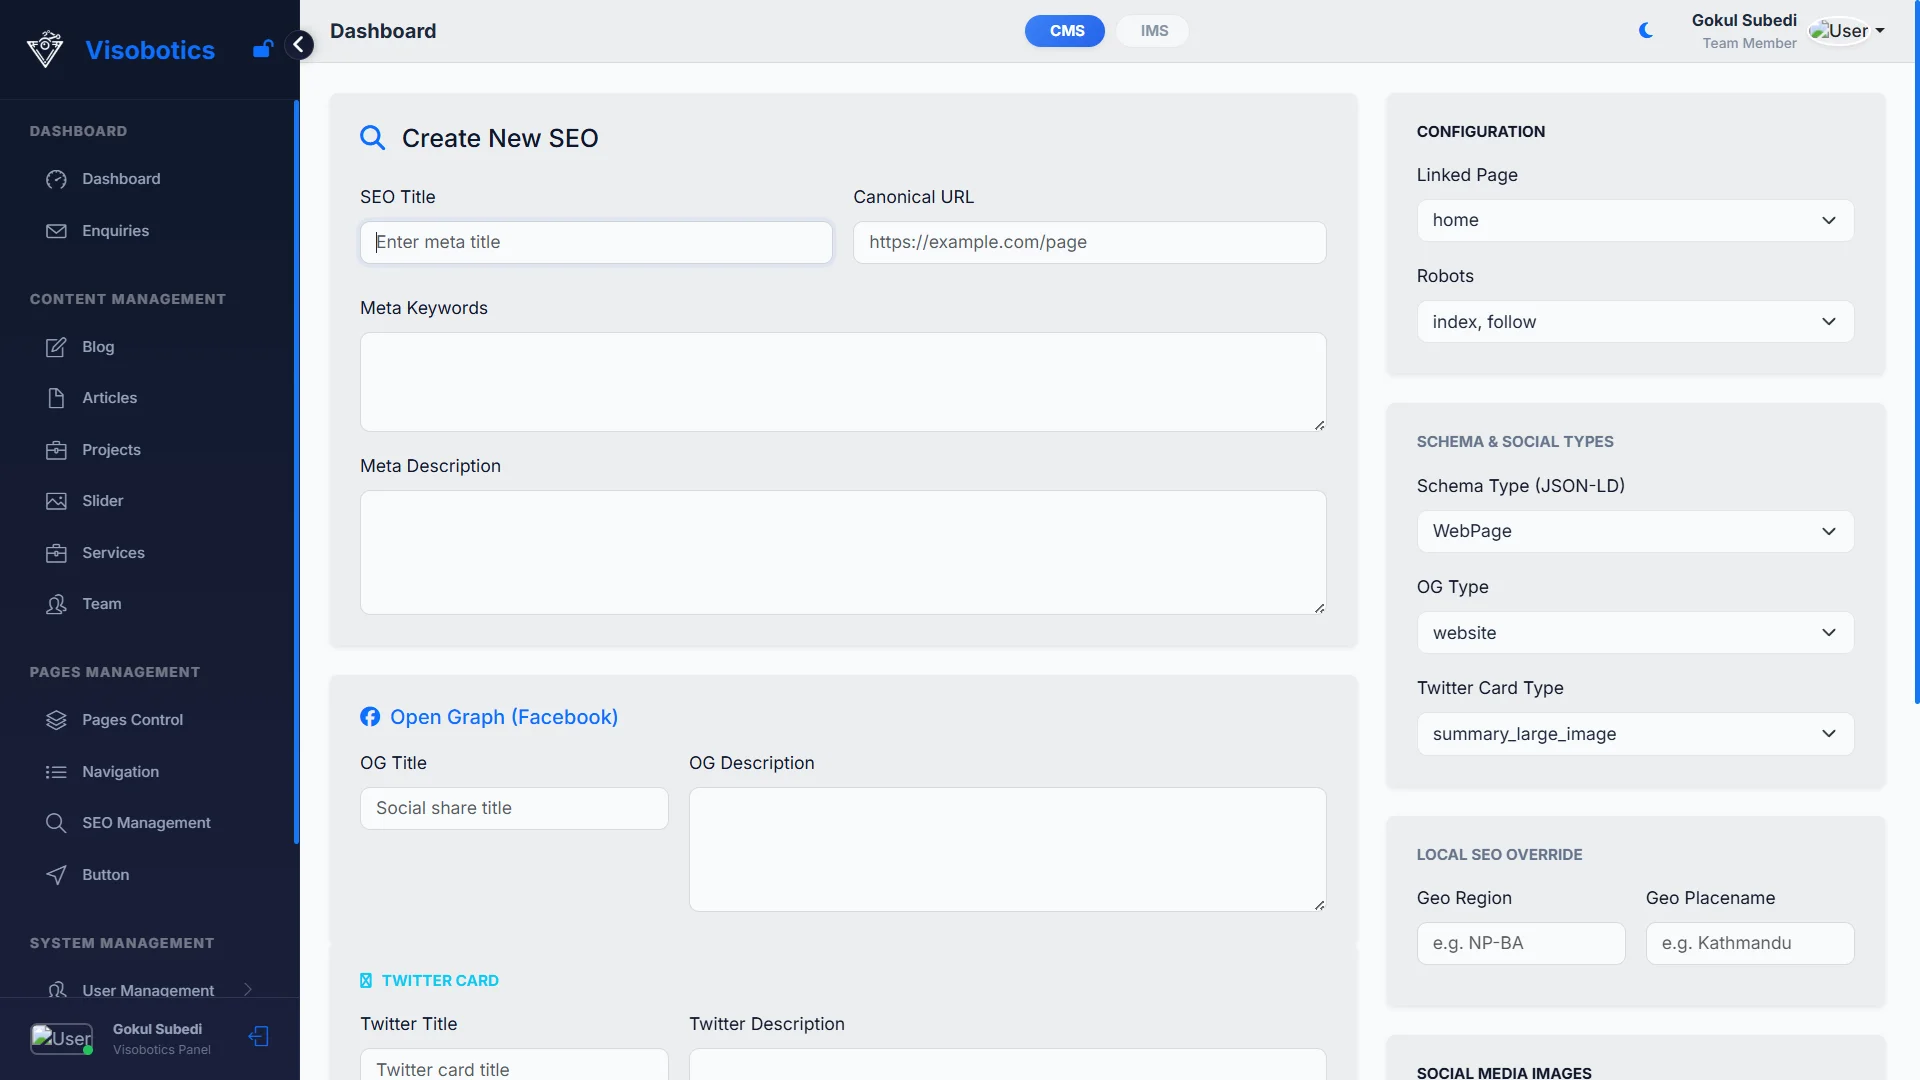Switch to the CMS tab
The image size is (1920, 1080).
pos(1065,31)
